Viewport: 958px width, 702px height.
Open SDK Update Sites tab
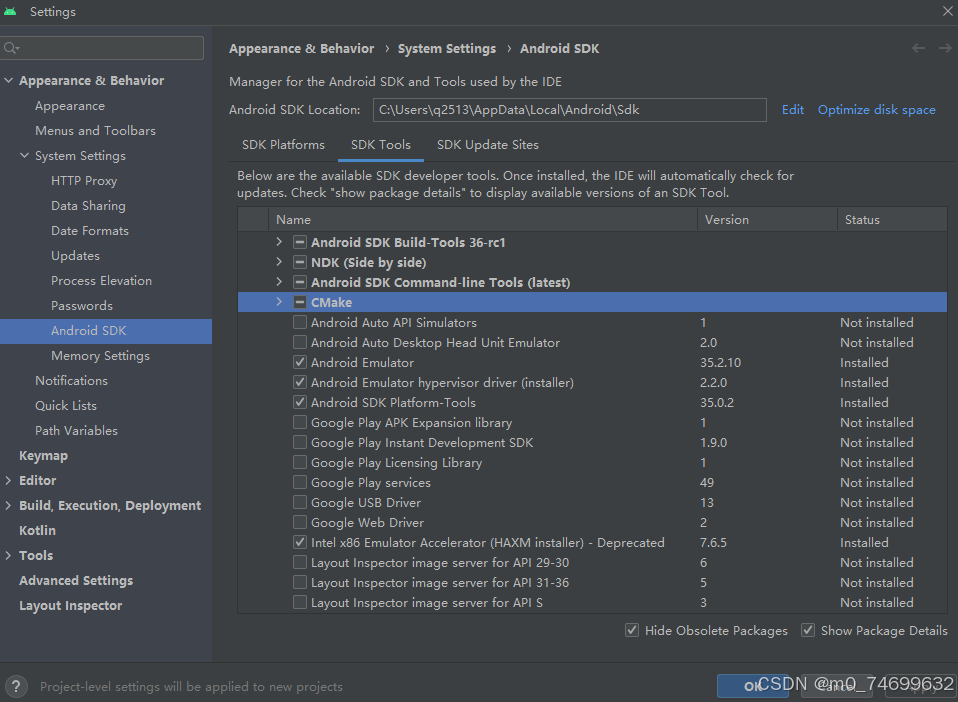point(488,145)
